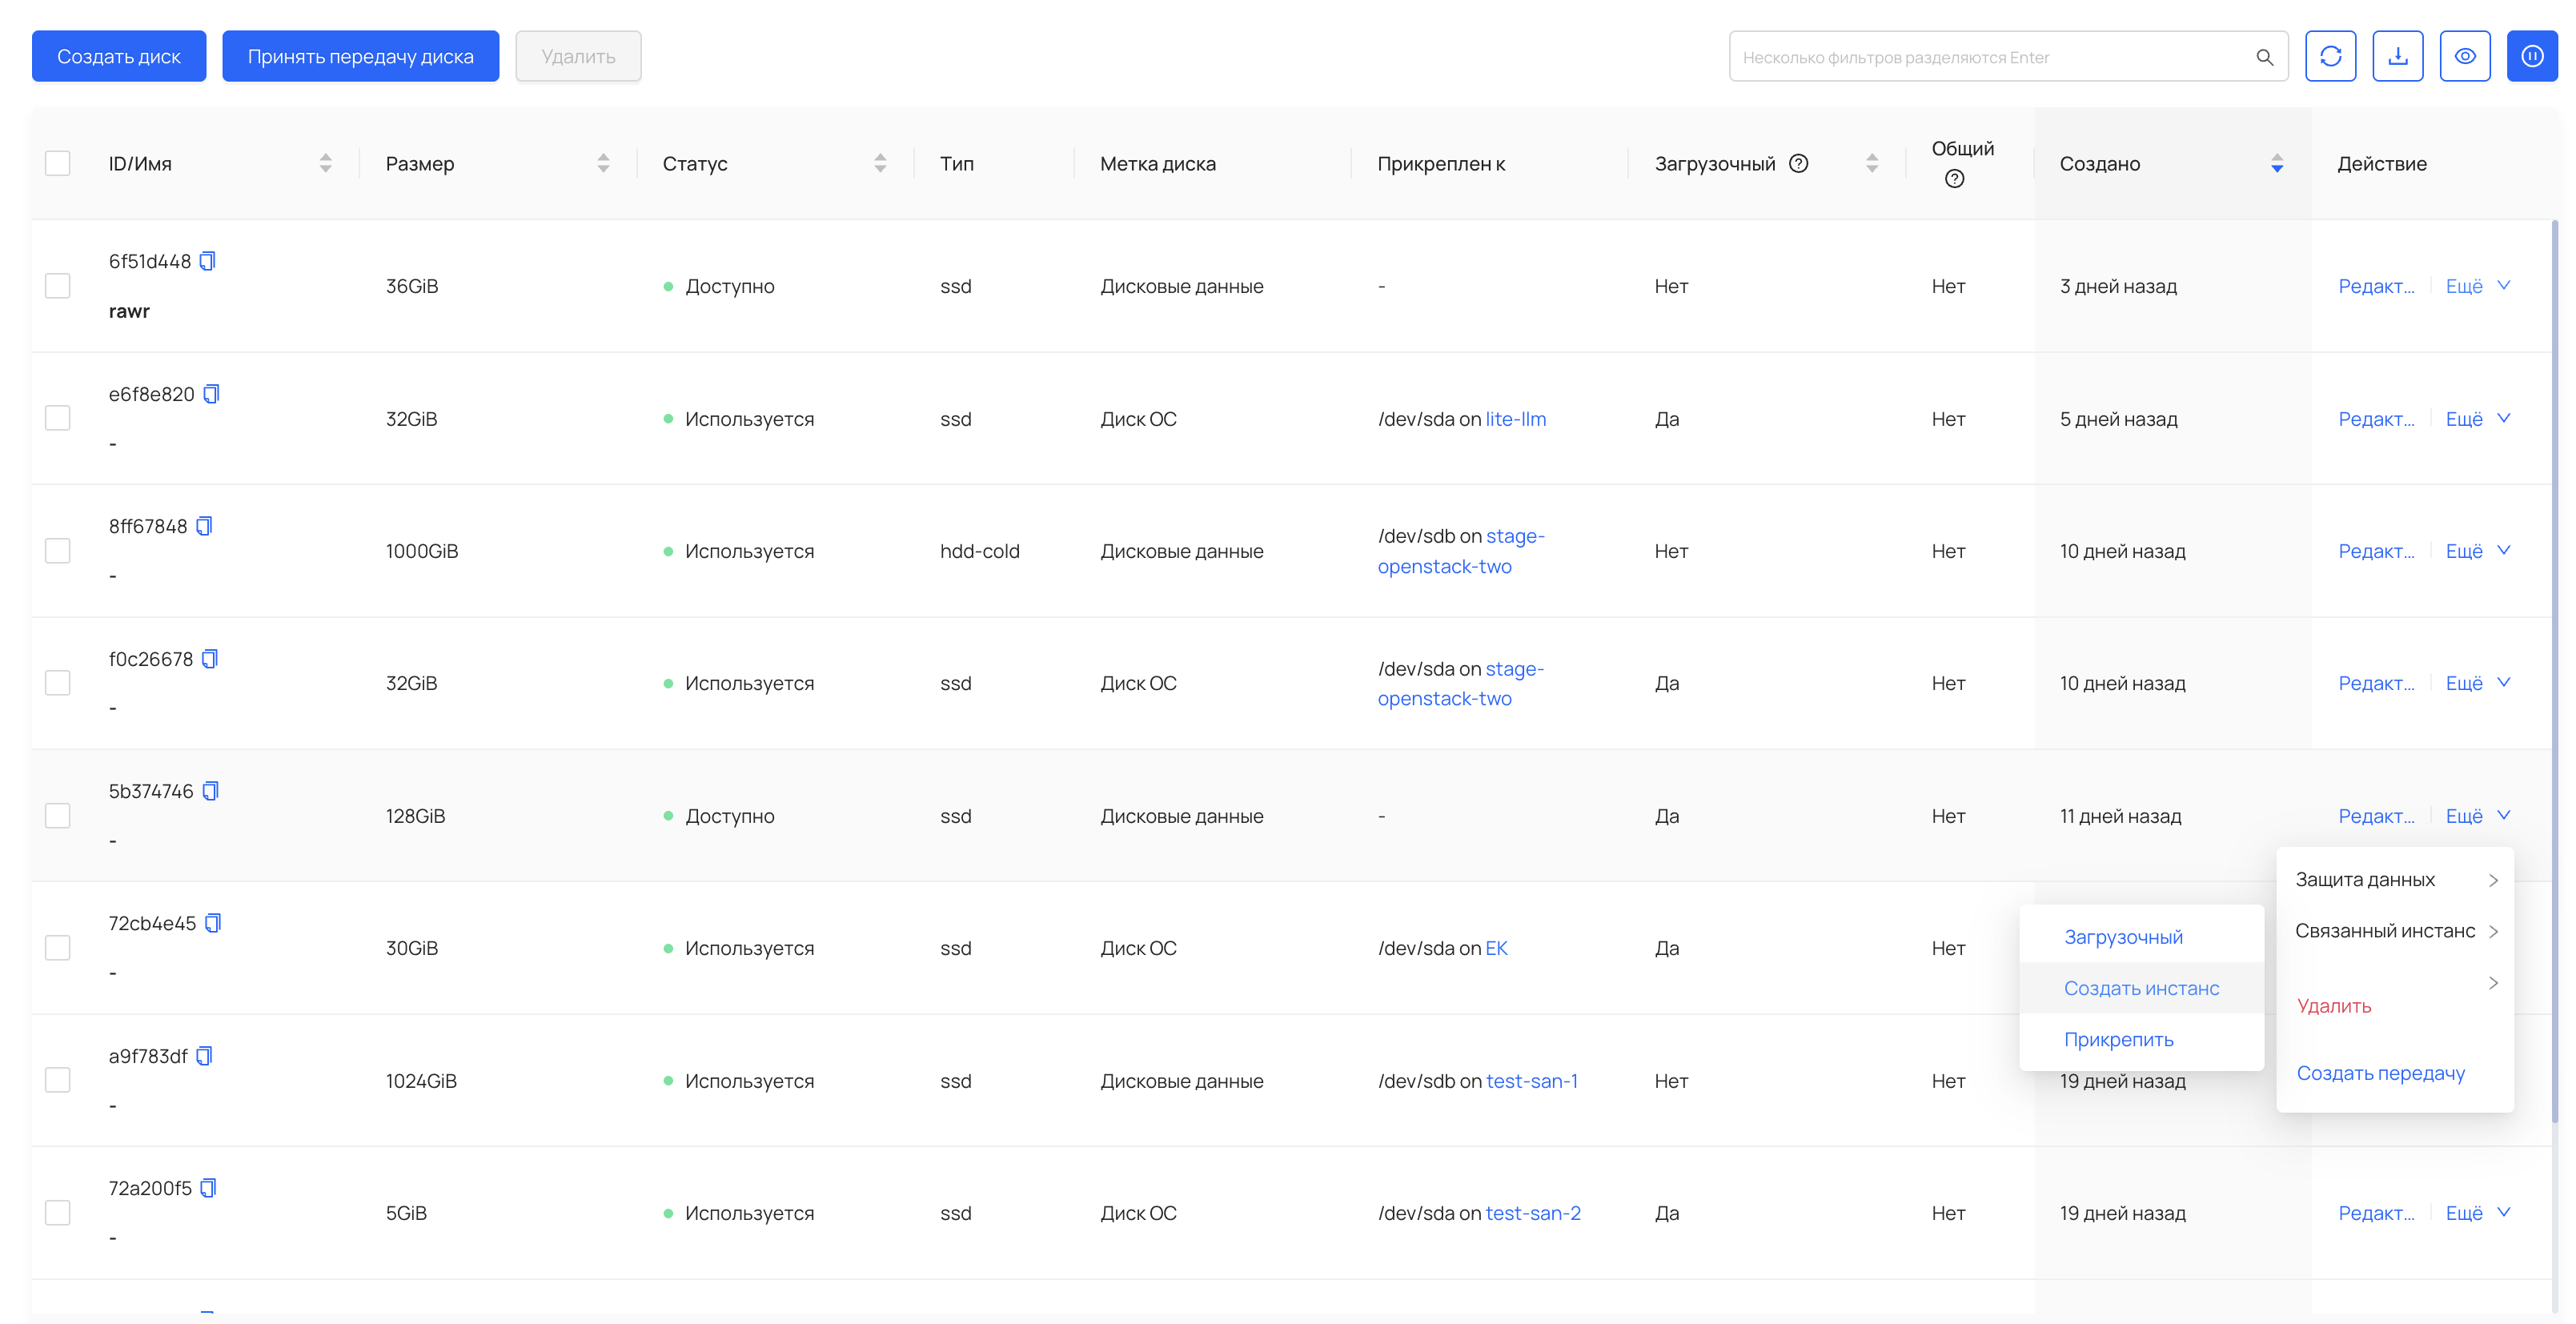Click help icon next to Загрузочный
Screen dimensions: 2576x1324
point(1798,163)
